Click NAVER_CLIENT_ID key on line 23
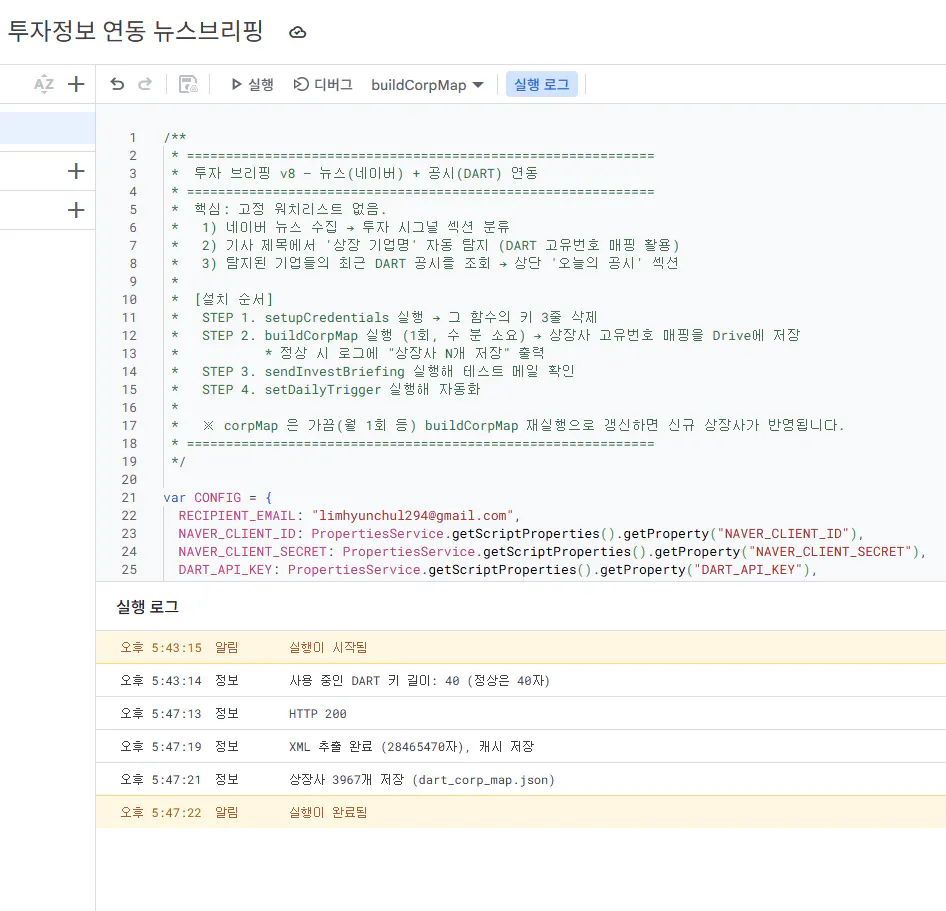The height and width of the screenshot is (911, 946). tap(237, 534)
